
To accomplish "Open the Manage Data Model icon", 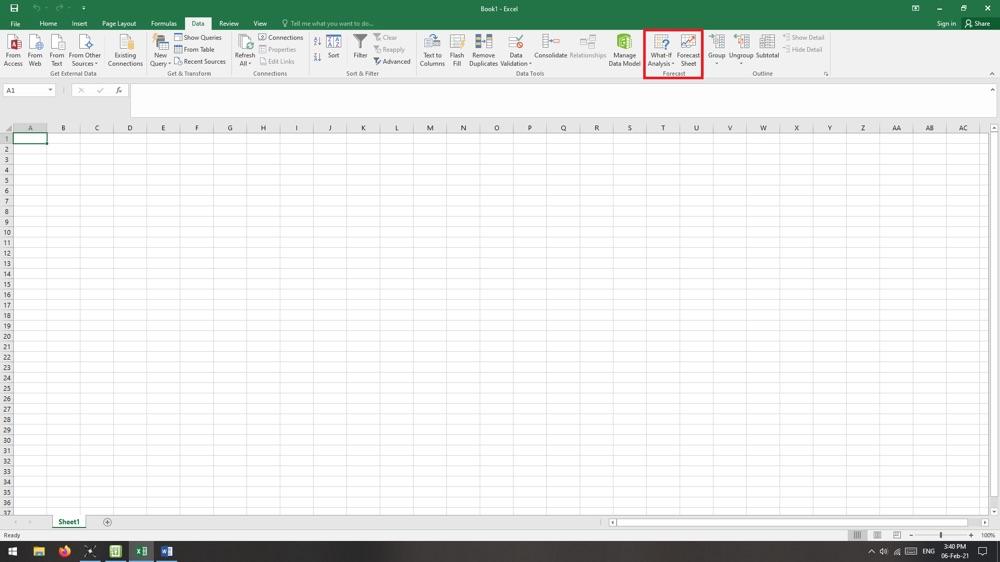I will coord(624,50).
